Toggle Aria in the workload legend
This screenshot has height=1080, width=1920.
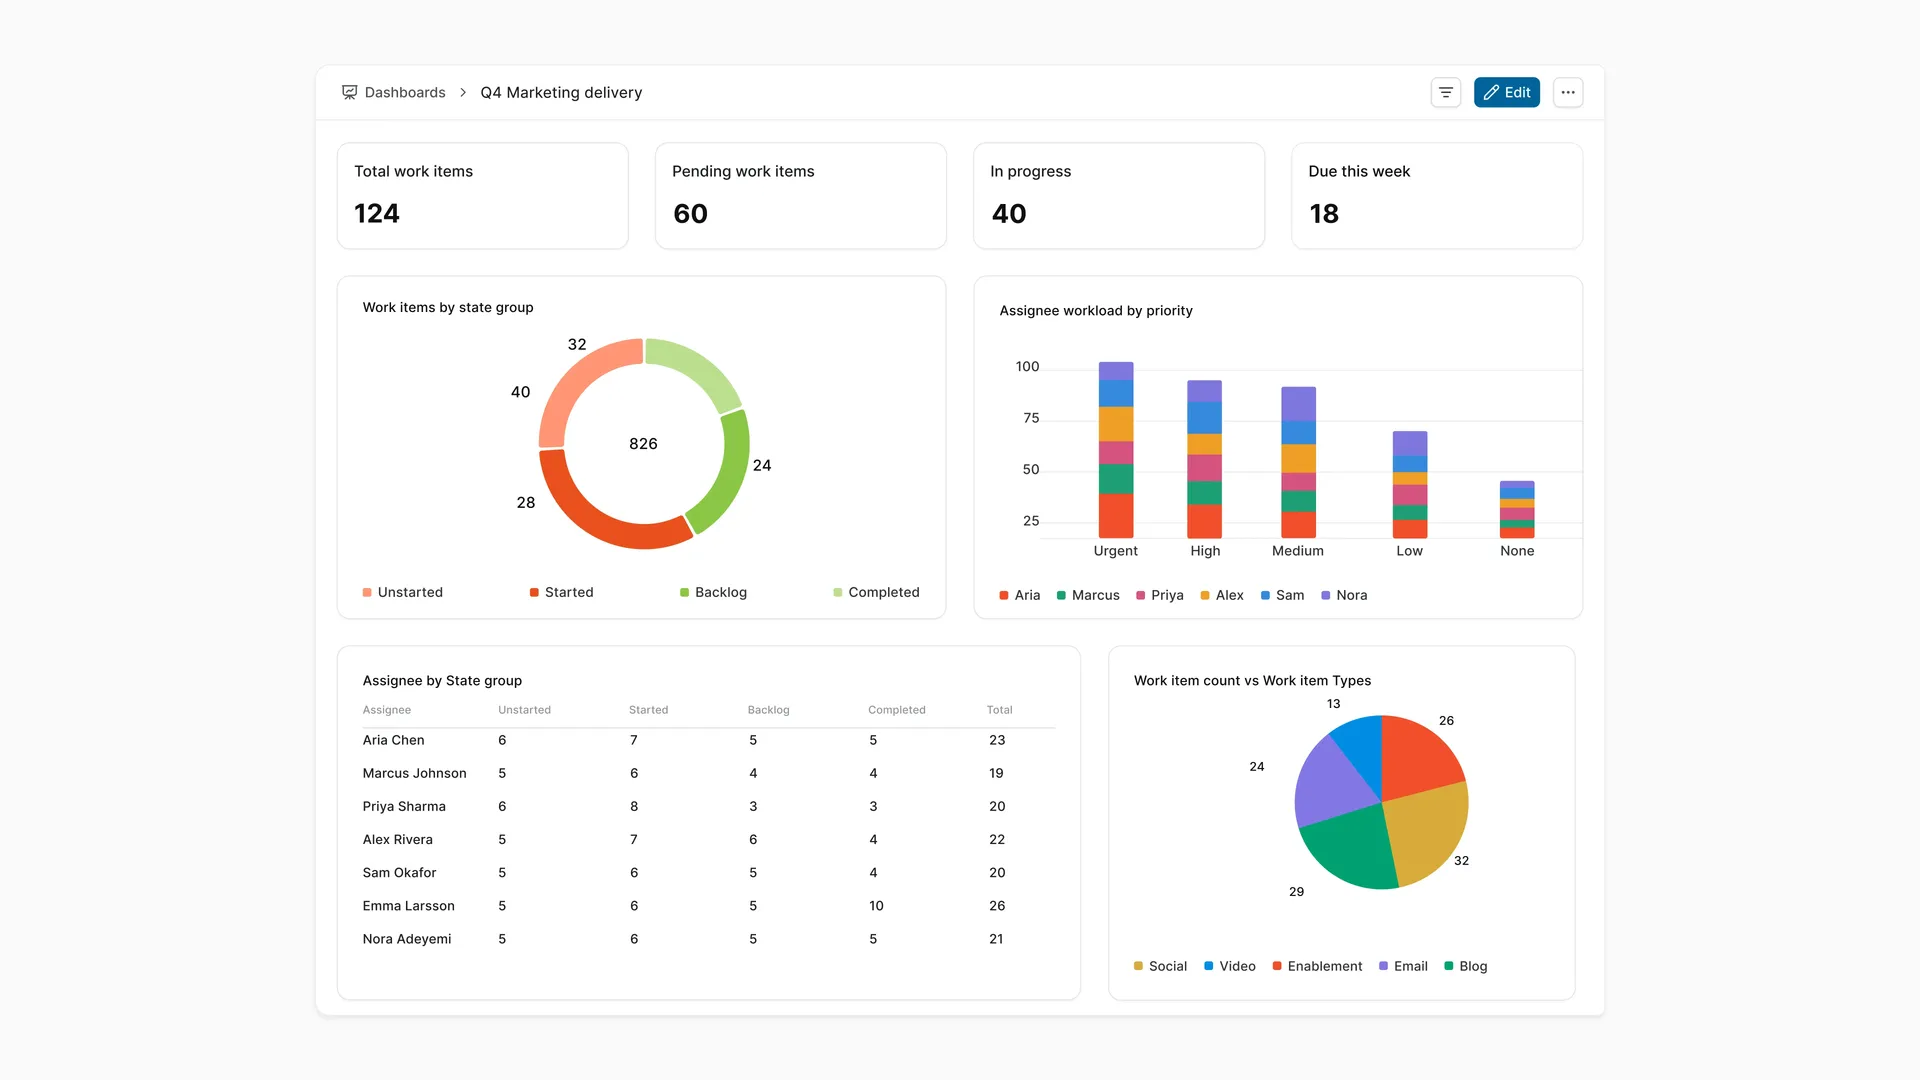click(1019, 596)
